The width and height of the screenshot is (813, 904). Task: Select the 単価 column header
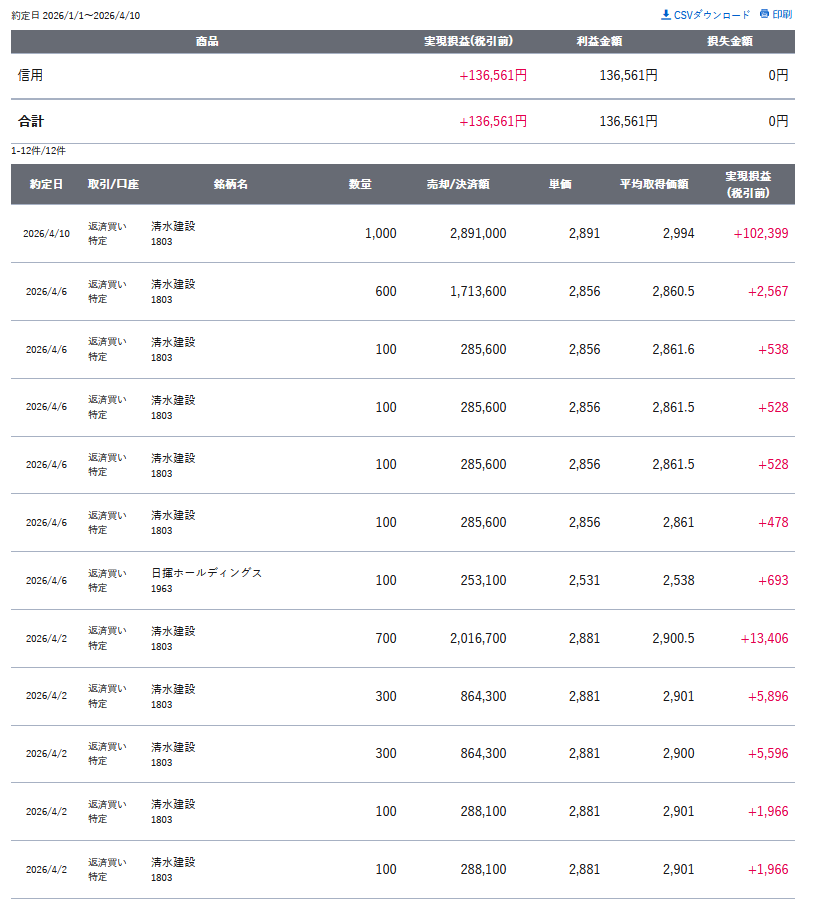coord(560,185)
